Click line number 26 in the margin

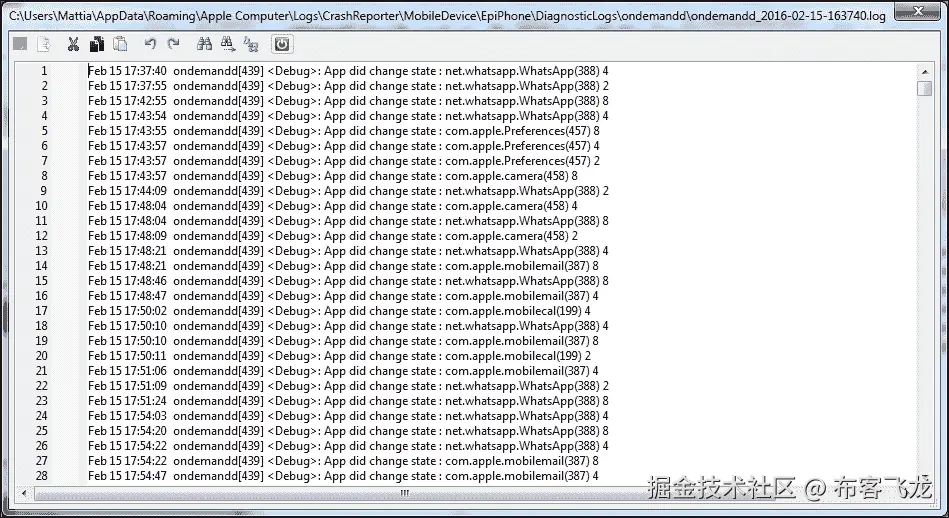coord(41,445)
